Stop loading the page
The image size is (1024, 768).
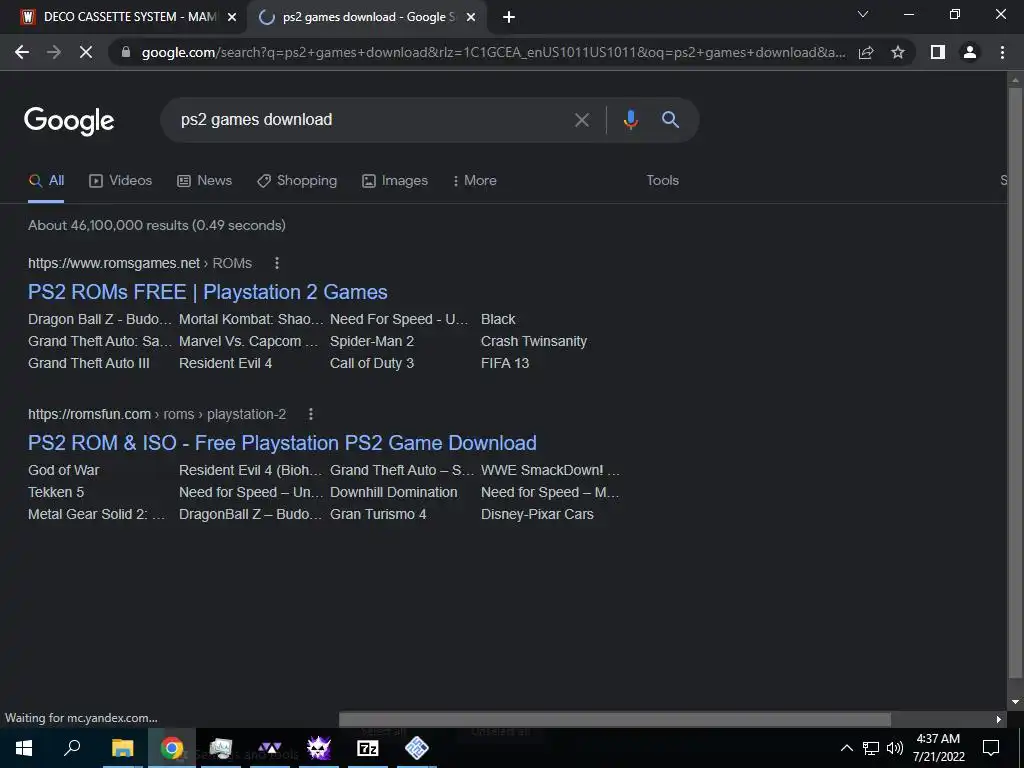point(86,52)
